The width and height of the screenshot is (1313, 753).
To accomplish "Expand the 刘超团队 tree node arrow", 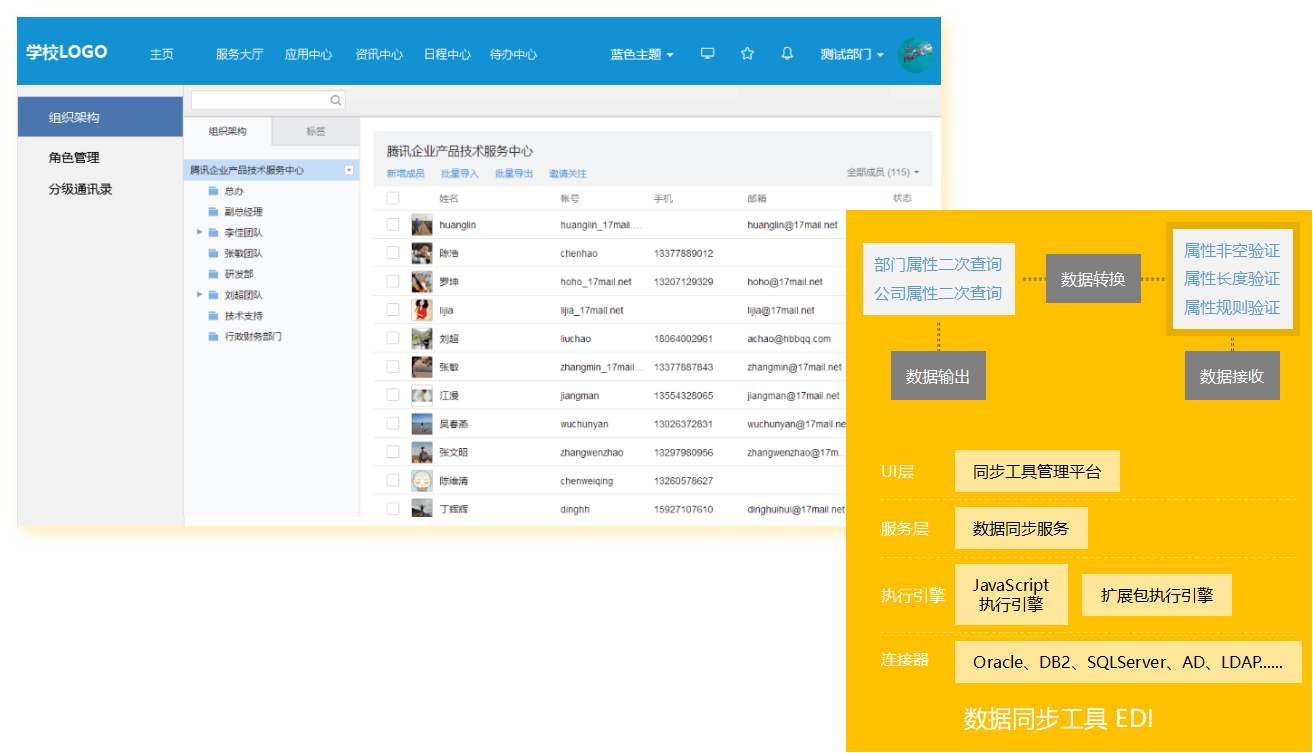I will [x=199, y=295].
